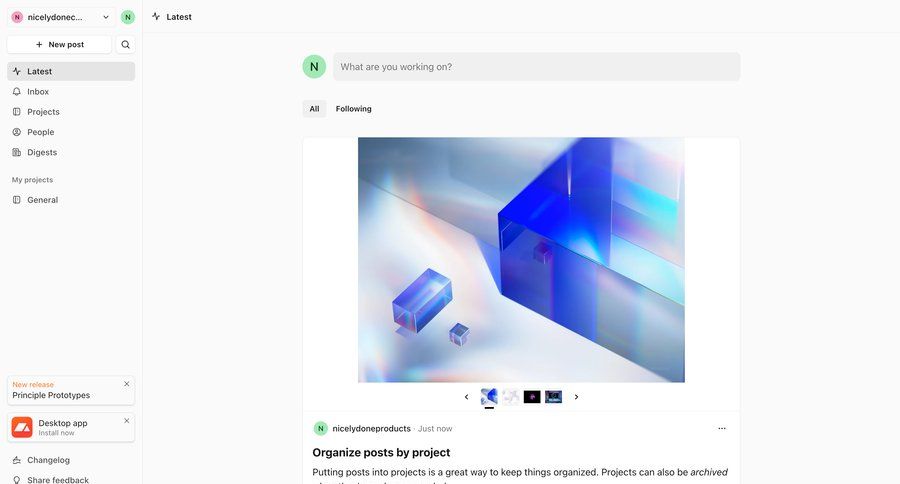Open nicelydoneproducts author link
900x484 pixels.
point(371,428)
